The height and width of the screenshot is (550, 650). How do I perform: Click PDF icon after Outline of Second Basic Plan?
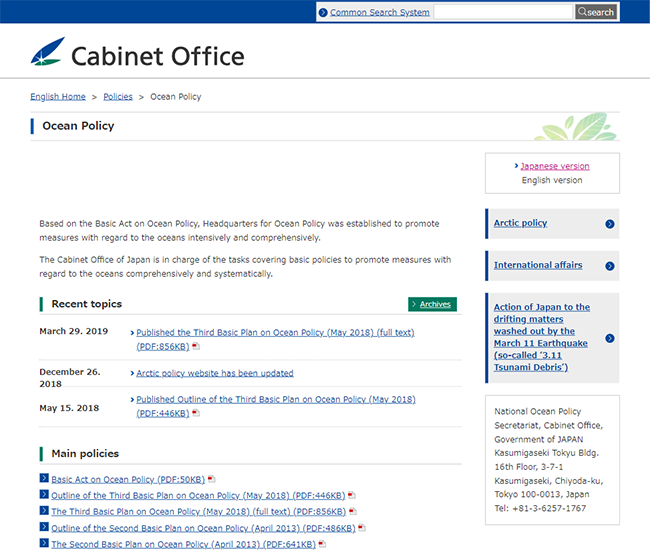(362, 528)
